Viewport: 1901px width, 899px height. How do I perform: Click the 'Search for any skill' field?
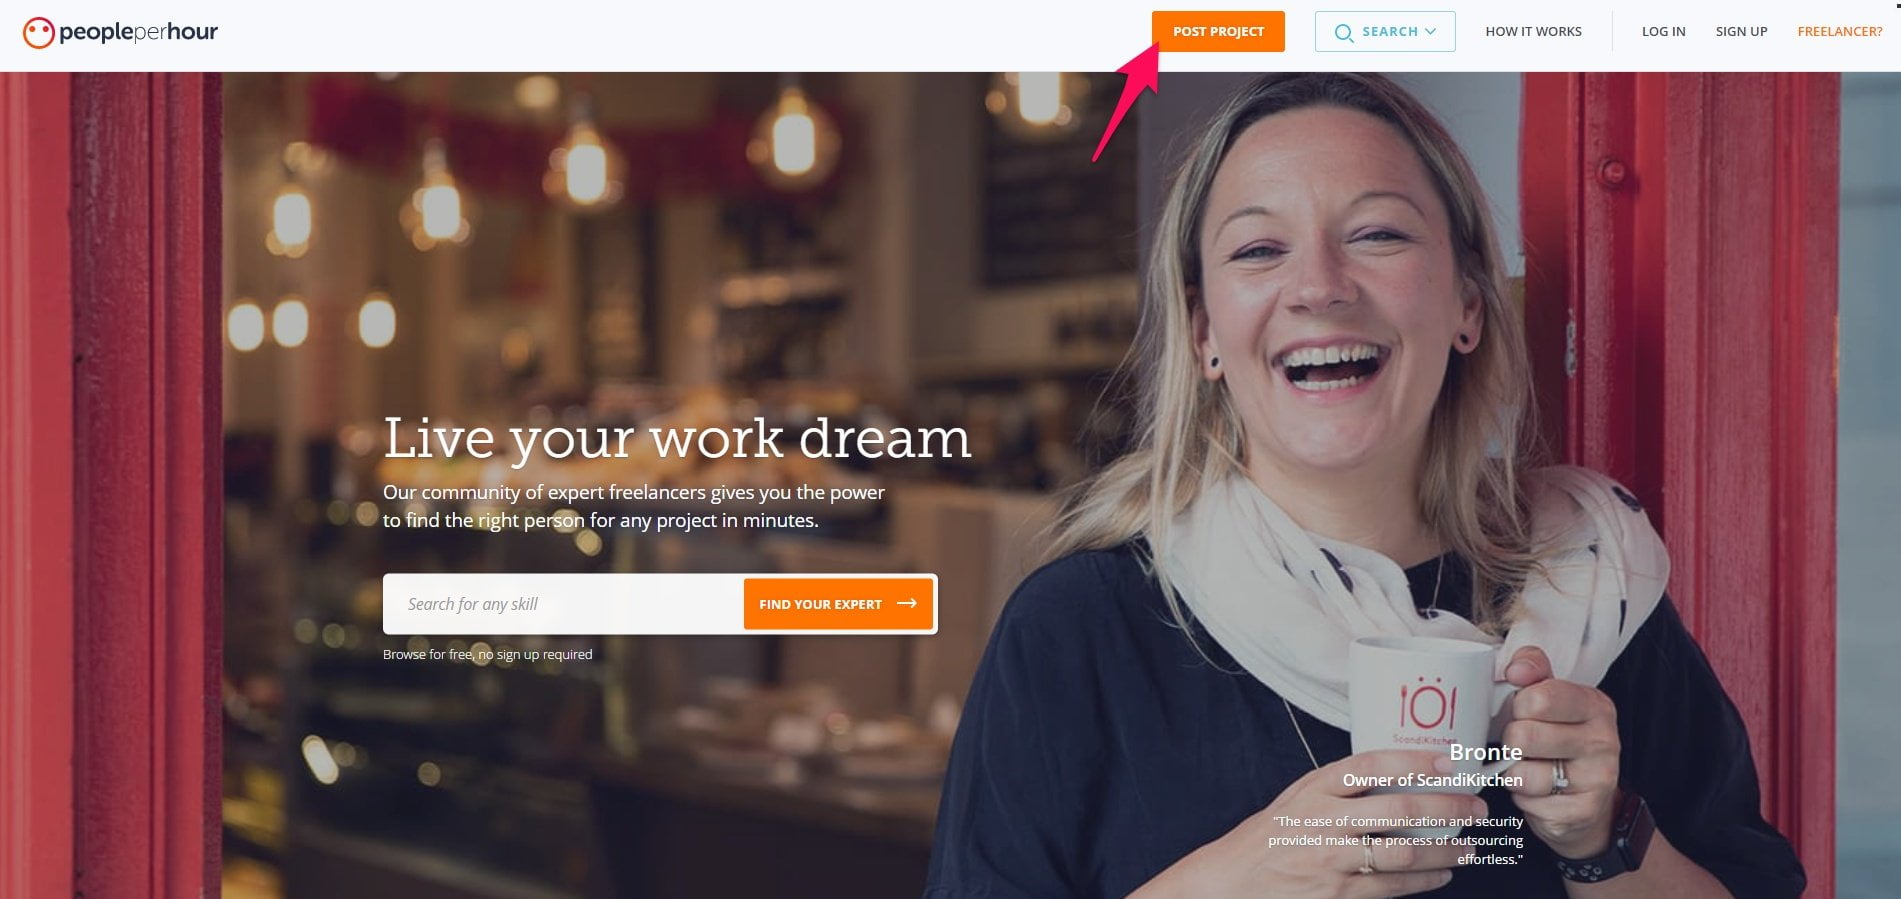tap(563, 604)
